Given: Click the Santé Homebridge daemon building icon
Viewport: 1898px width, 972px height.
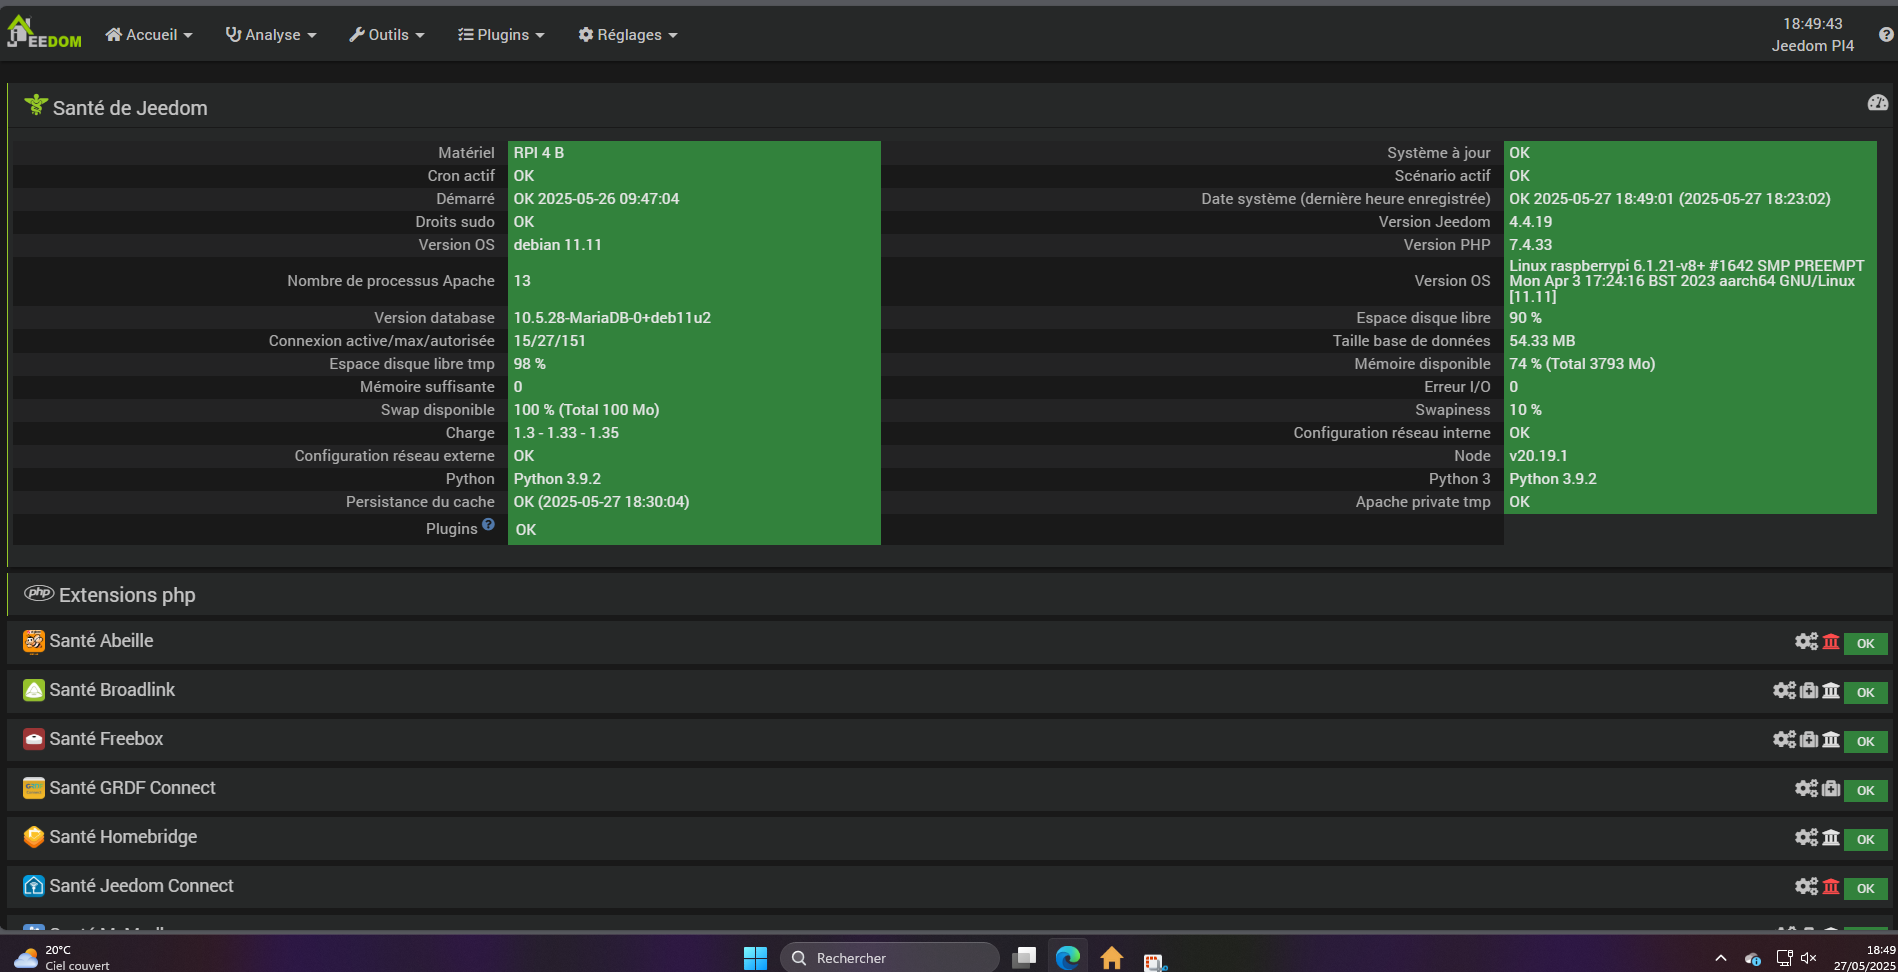Looking at the screenshot, I should [1831, 838].
